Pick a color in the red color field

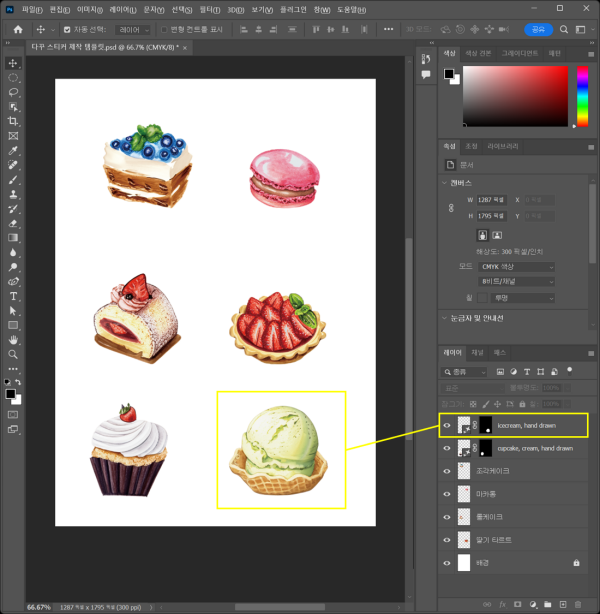click(x=515, y=96)
